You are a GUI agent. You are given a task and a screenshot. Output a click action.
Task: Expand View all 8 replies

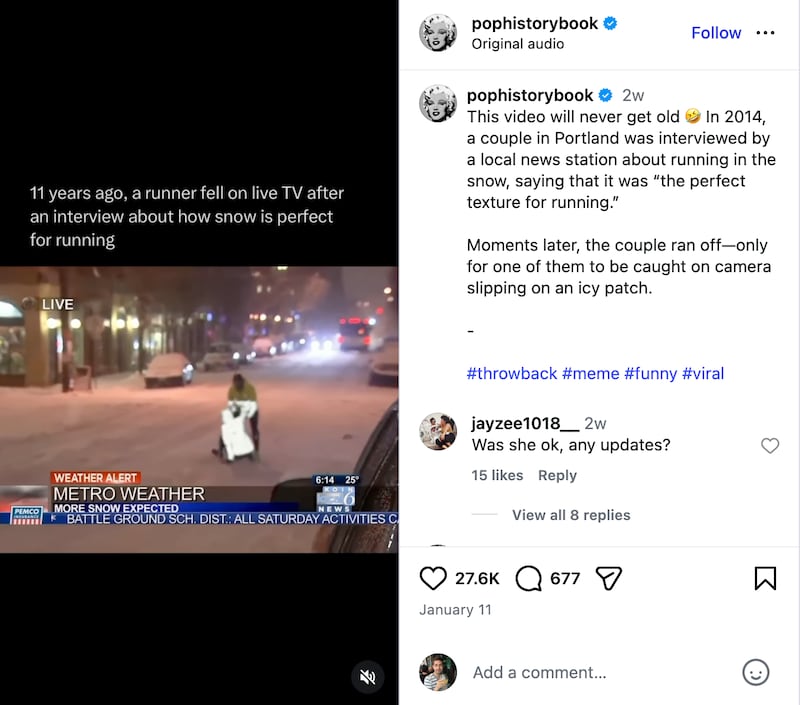(x=571, y=515)
